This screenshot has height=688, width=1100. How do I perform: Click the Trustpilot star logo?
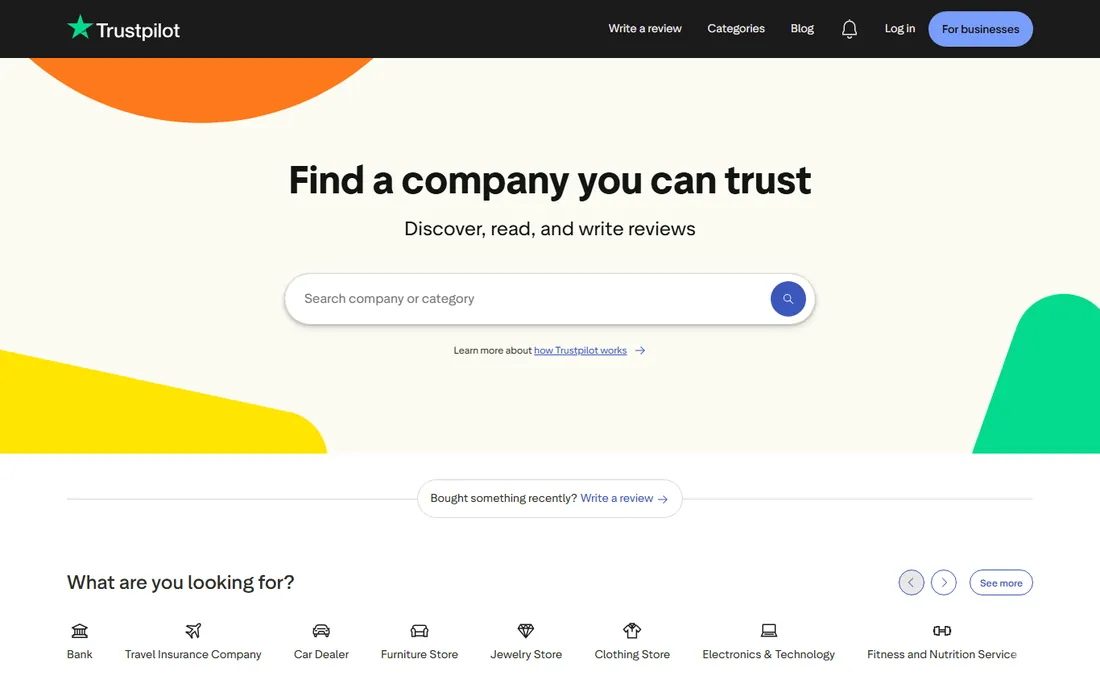tap(80, 27)
